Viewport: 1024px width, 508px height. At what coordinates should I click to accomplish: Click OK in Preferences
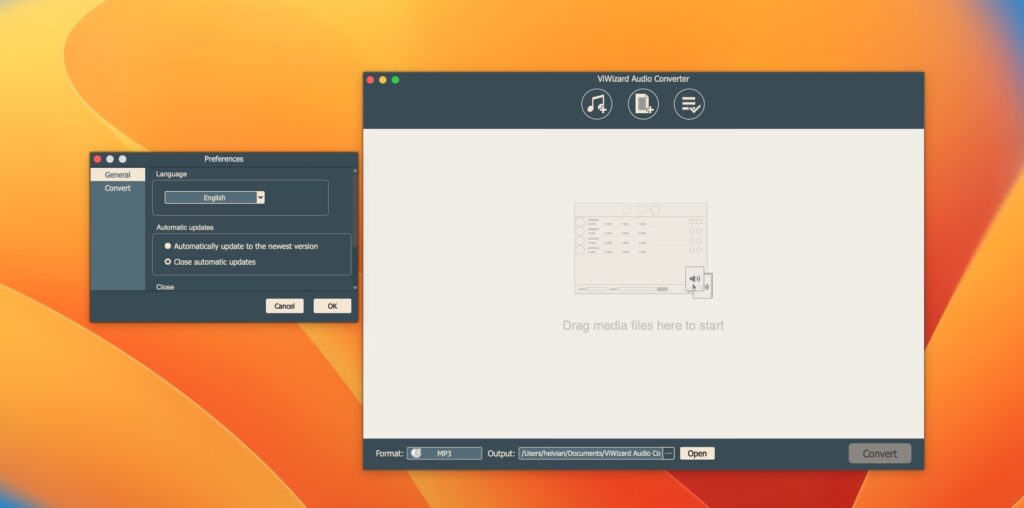(x=332, y=306)
